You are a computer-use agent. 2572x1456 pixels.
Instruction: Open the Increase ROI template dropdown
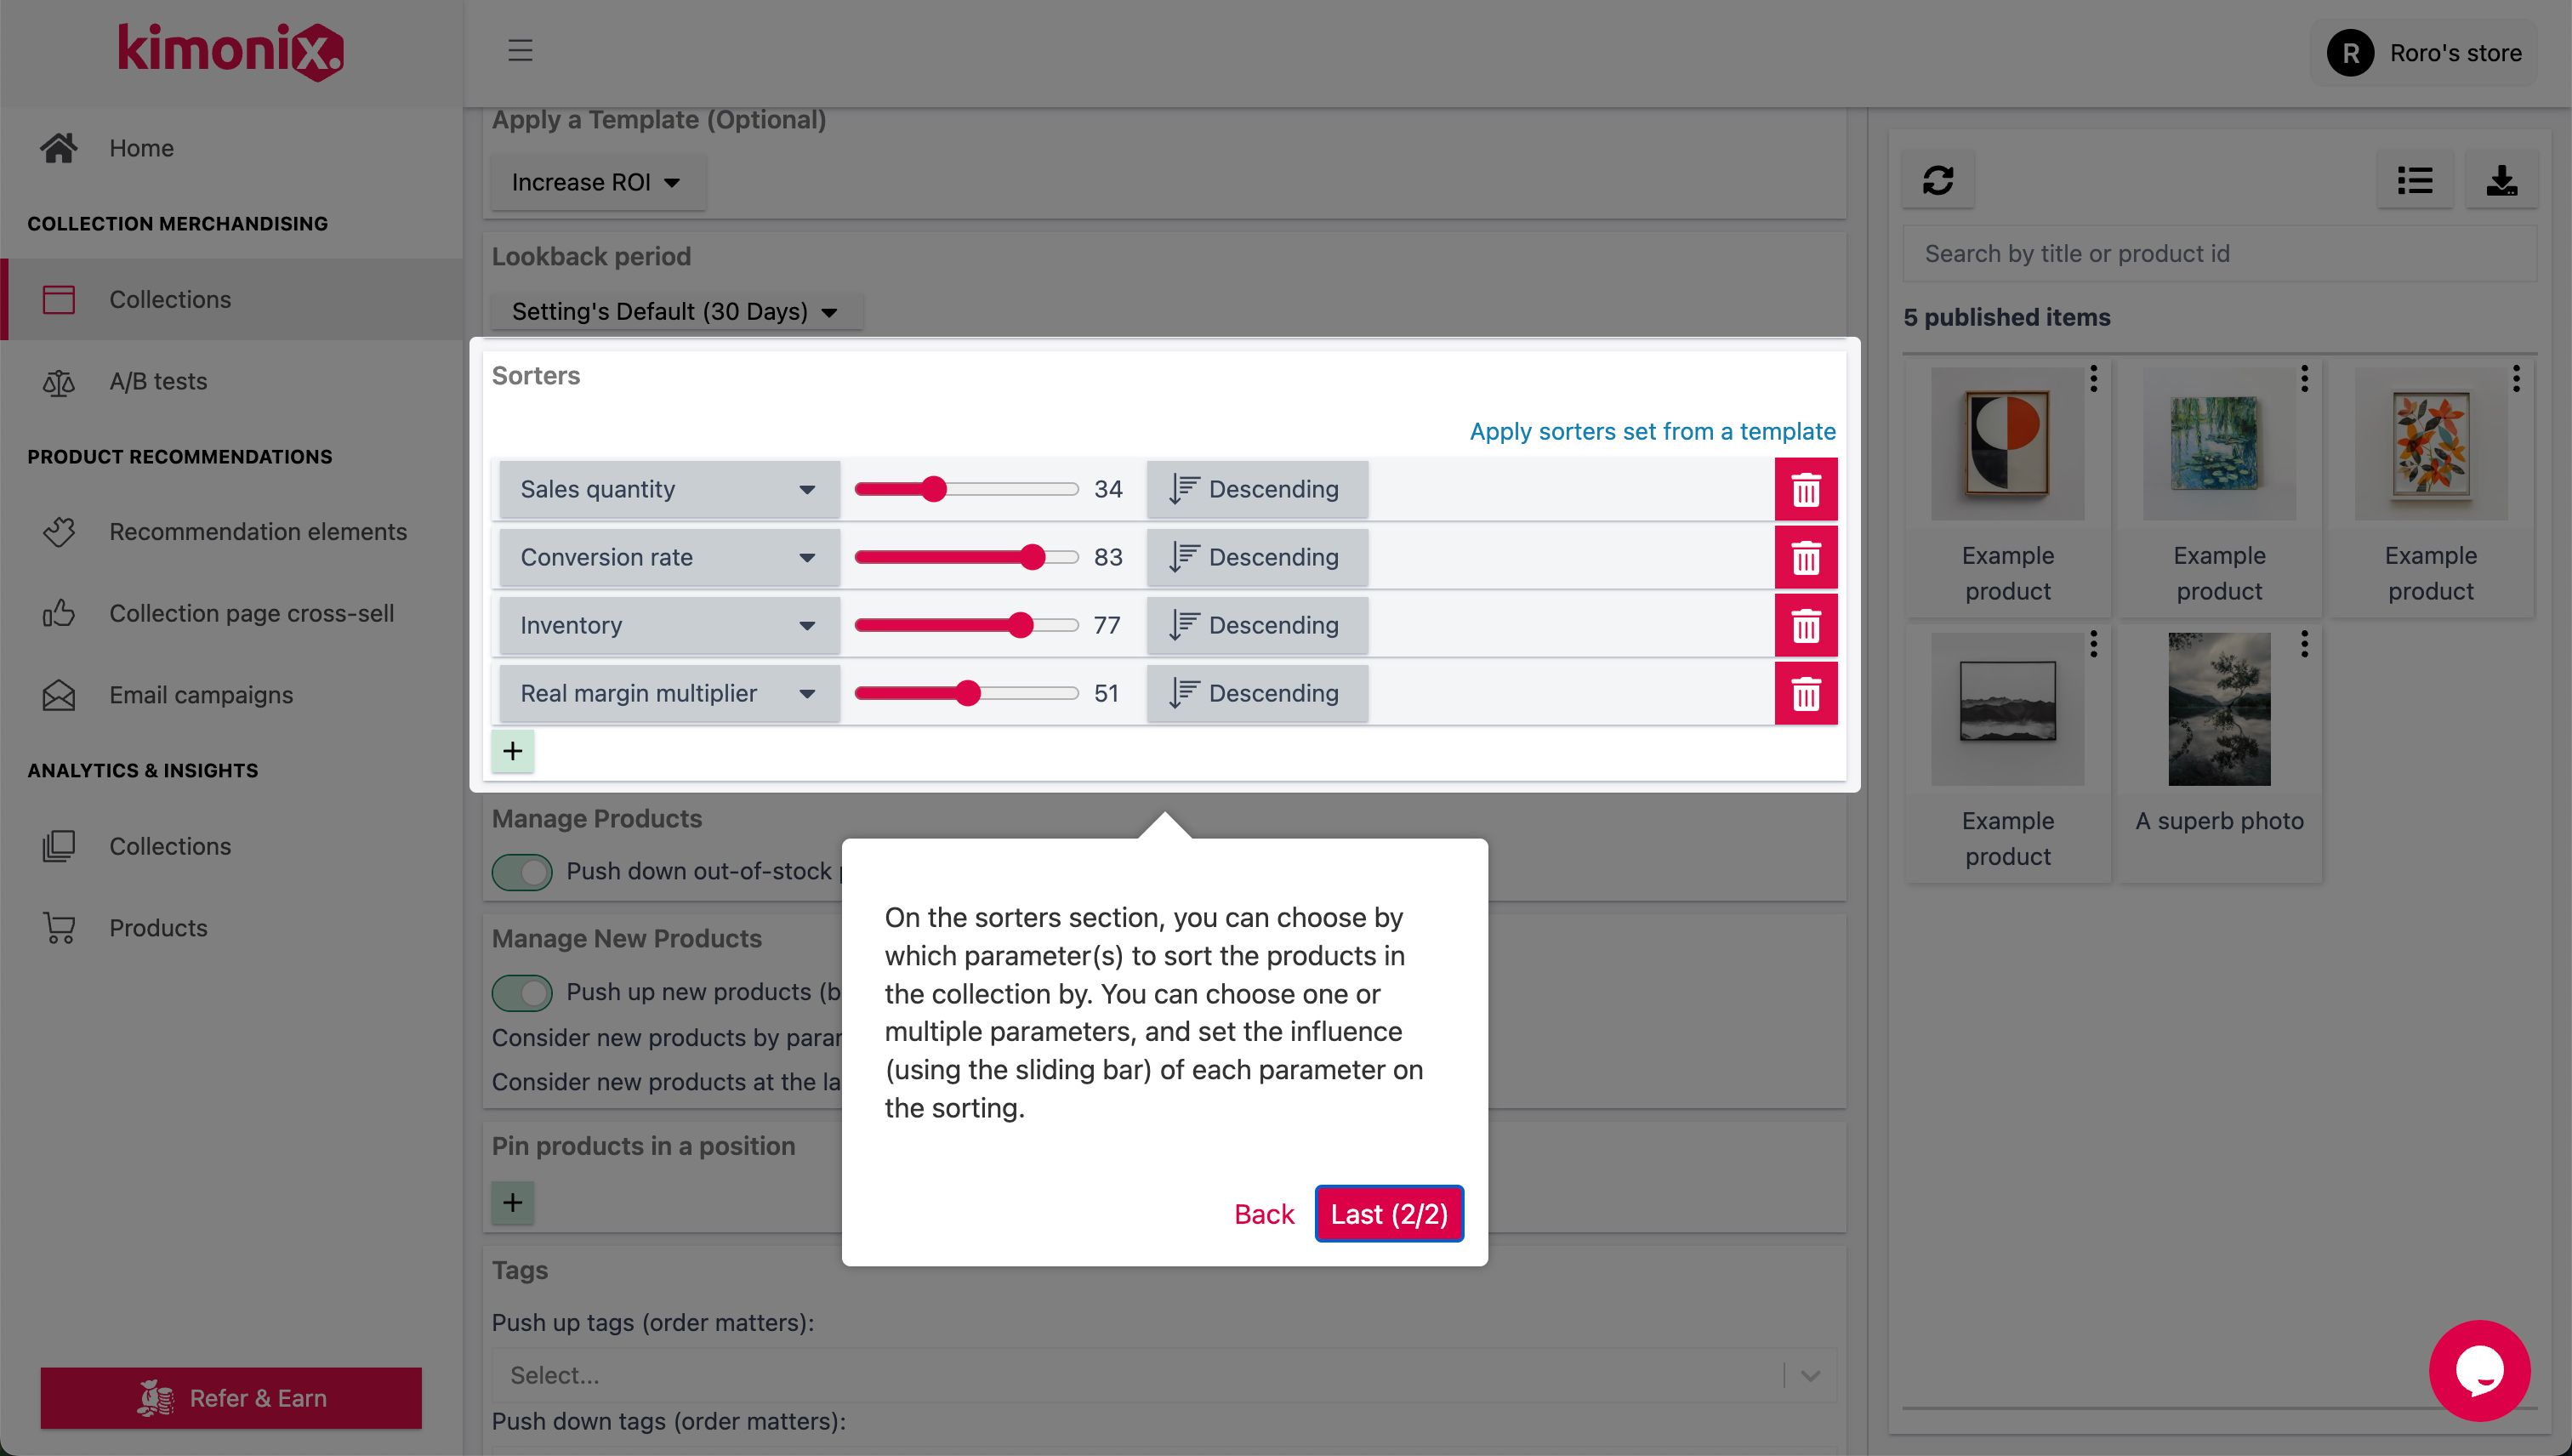pyautogui.click(x=596, y=182)
